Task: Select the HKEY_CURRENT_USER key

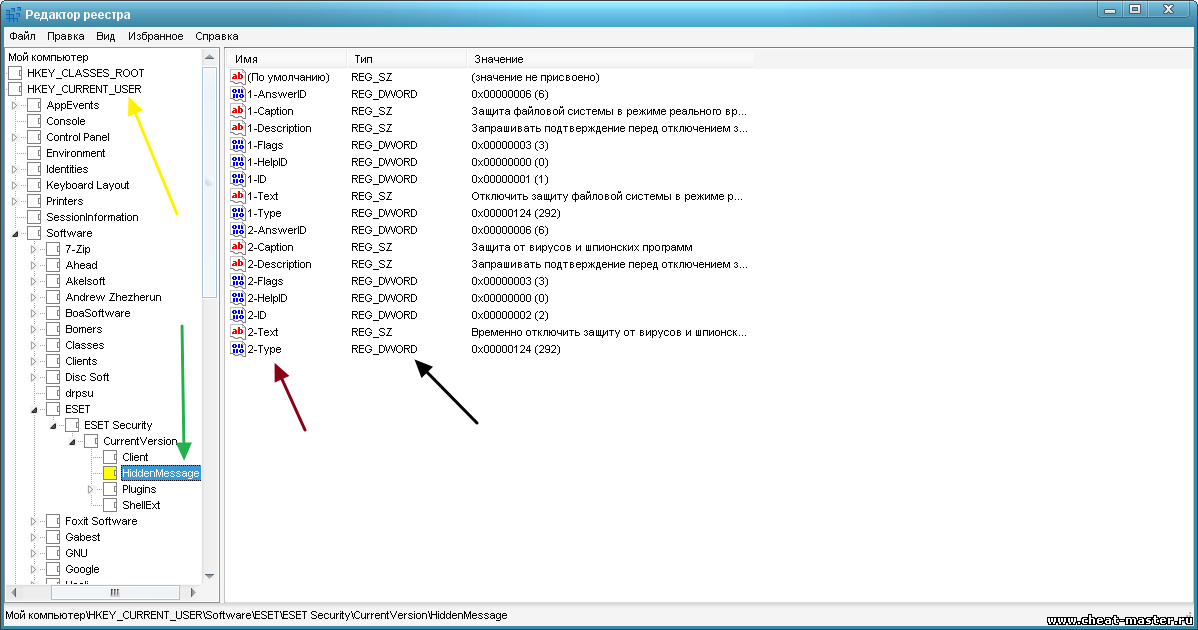Action: [x=84, y=89]
